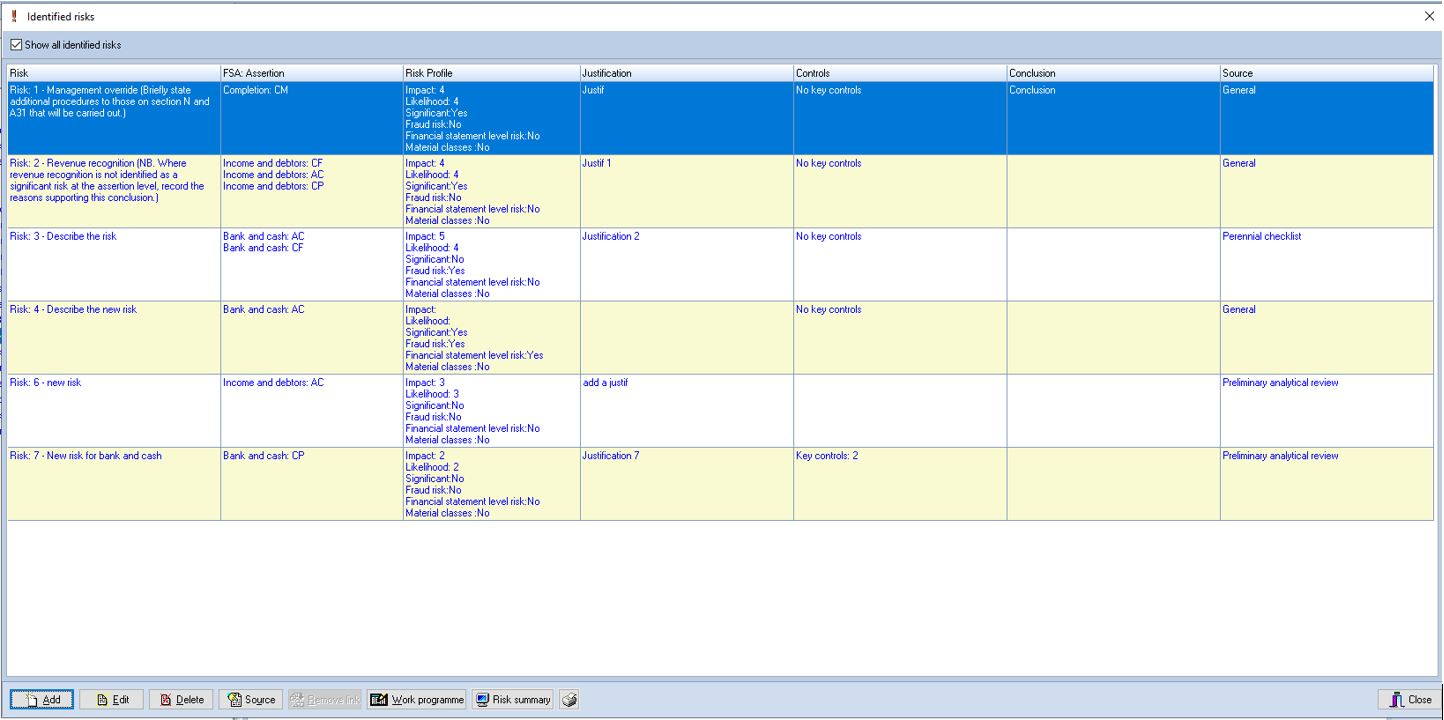Click the Edit button
Screen dimensions: 1444x720
click(112, 700)
